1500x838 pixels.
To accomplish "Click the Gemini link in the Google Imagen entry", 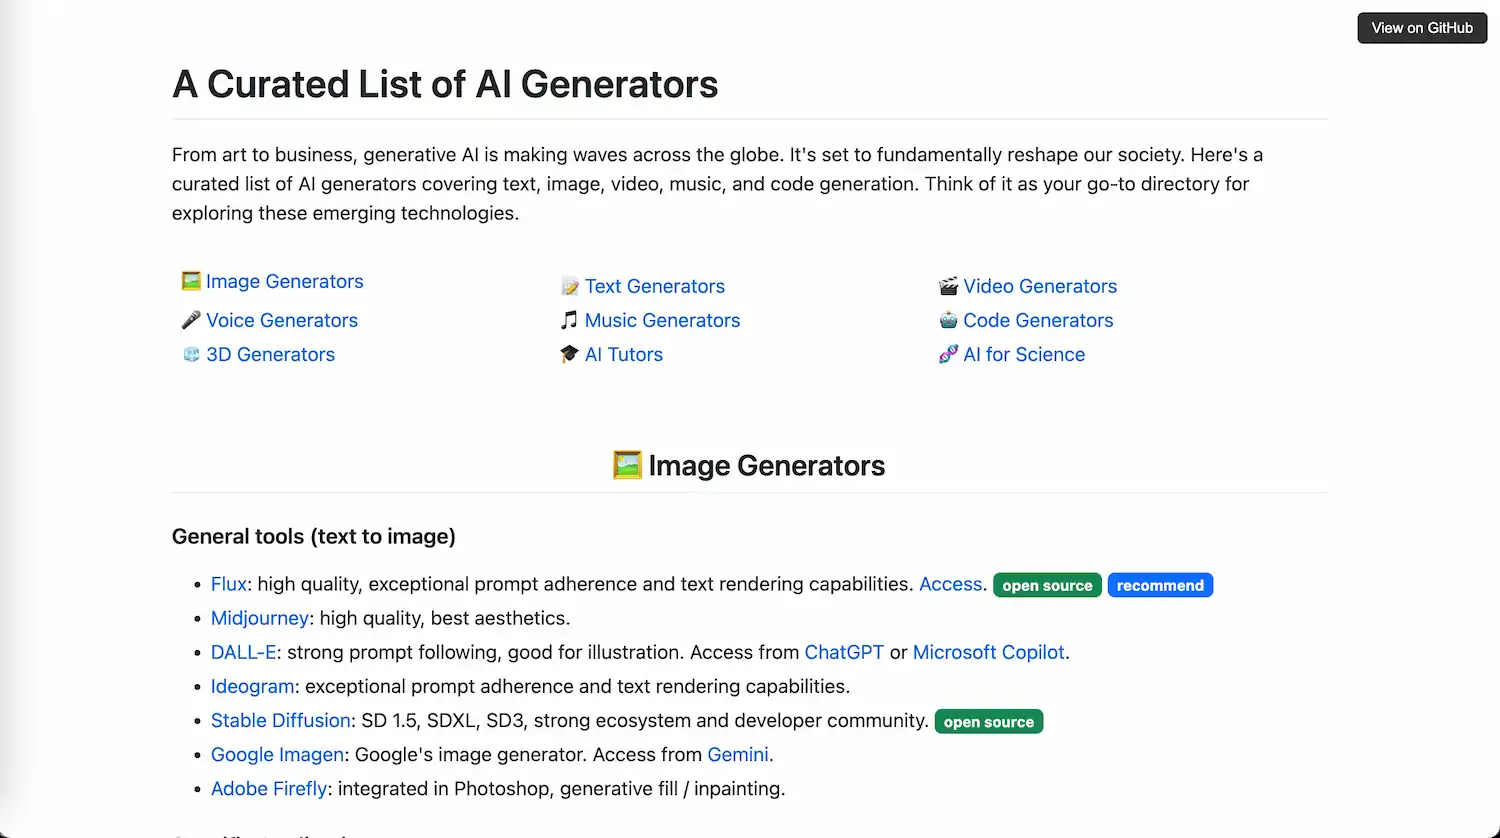I will (x=738, y=754).
